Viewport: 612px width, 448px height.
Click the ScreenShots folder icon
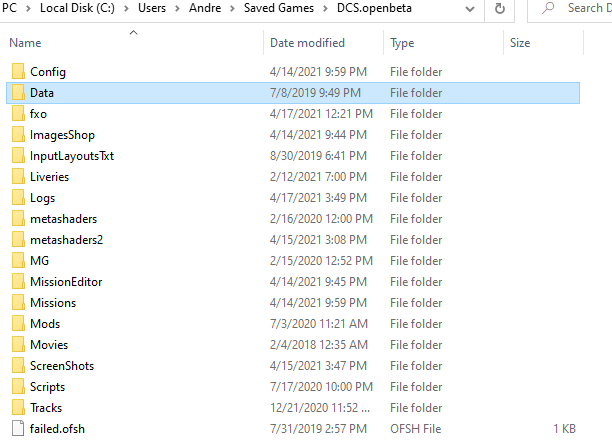18,366
